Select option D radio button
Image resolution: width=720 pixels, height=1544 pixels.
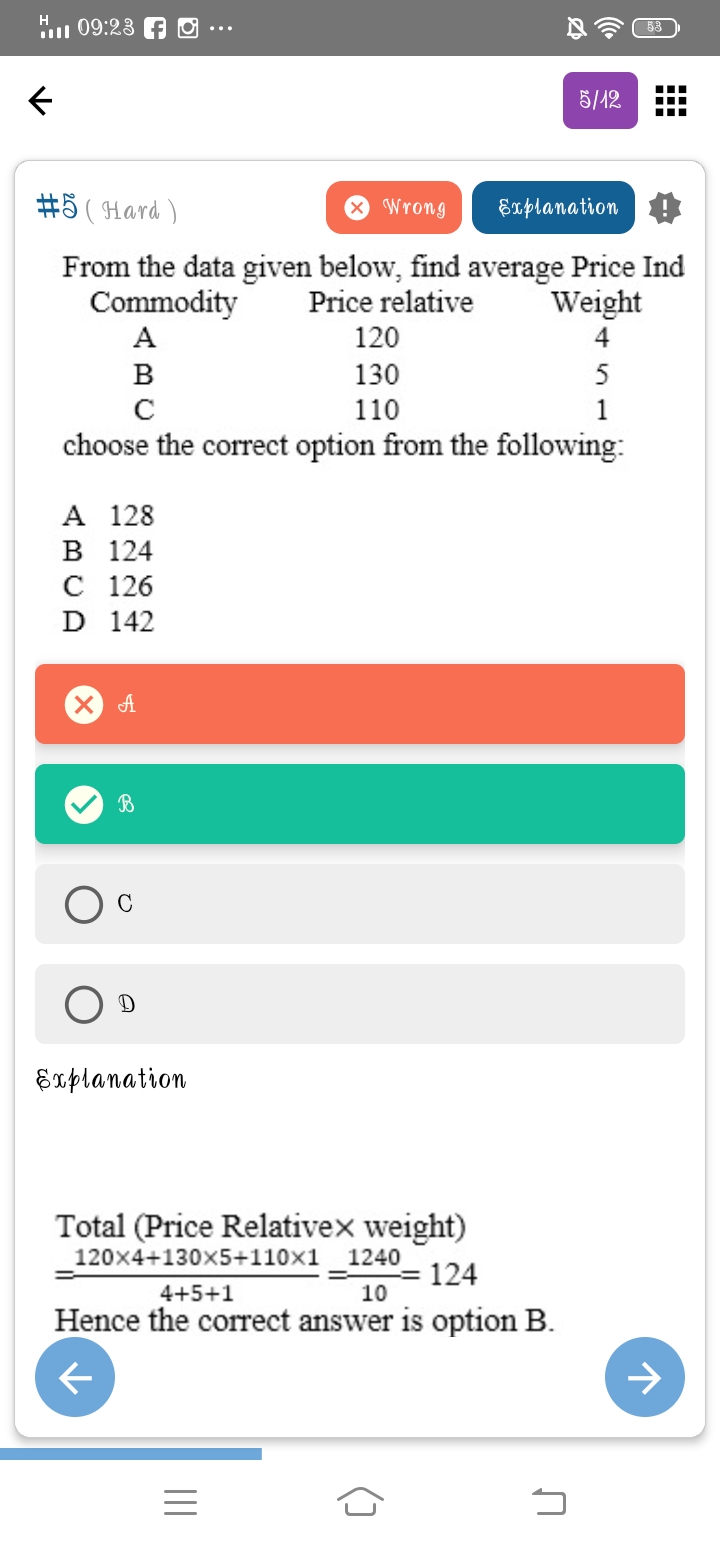tap(84, 1004)
